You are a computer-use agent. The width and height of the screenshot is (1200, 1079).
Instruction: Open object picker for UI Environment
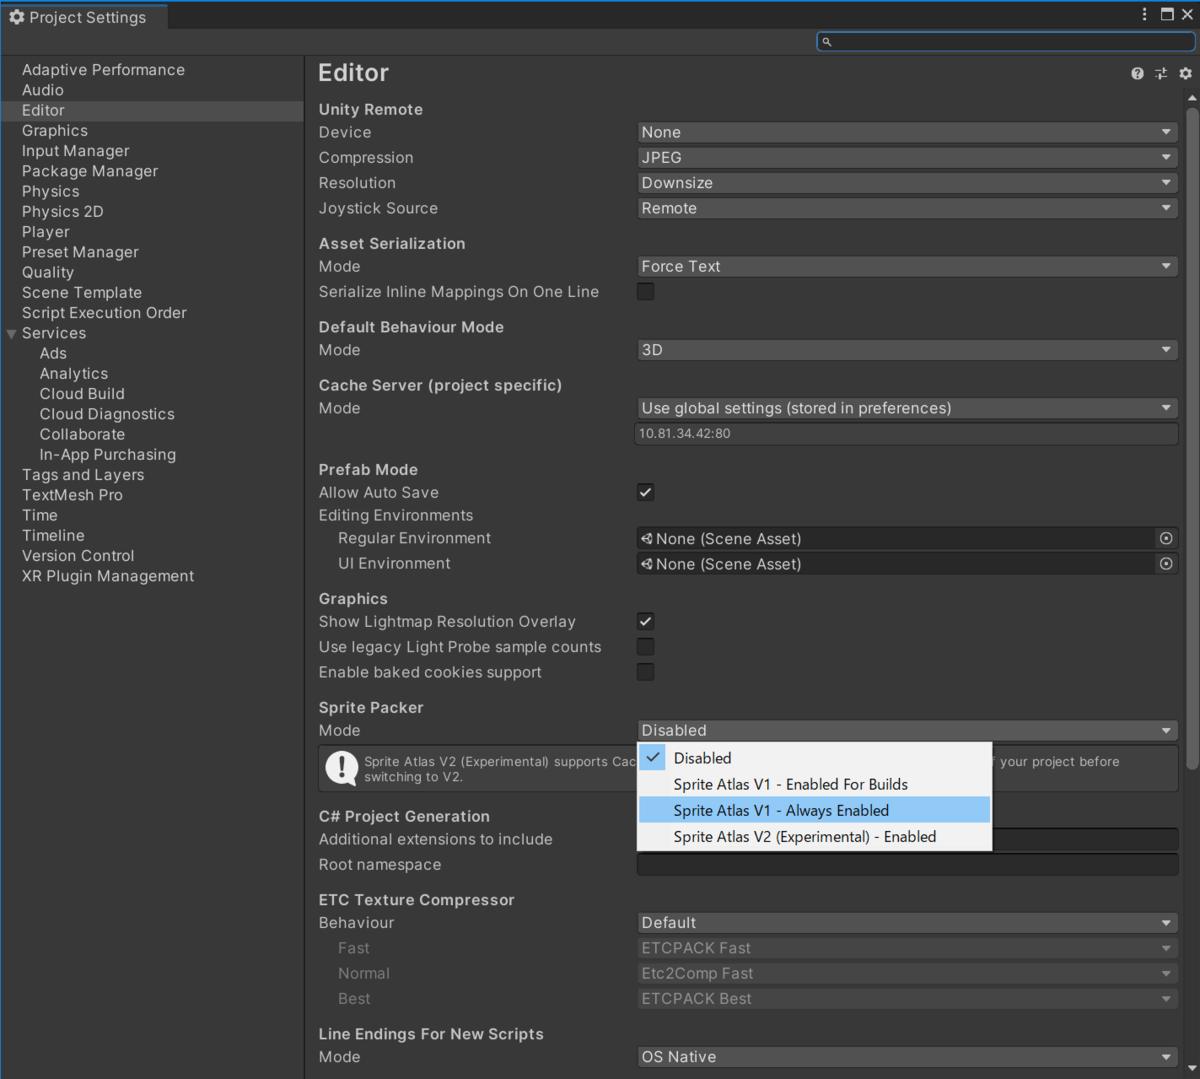point(1166,563)
